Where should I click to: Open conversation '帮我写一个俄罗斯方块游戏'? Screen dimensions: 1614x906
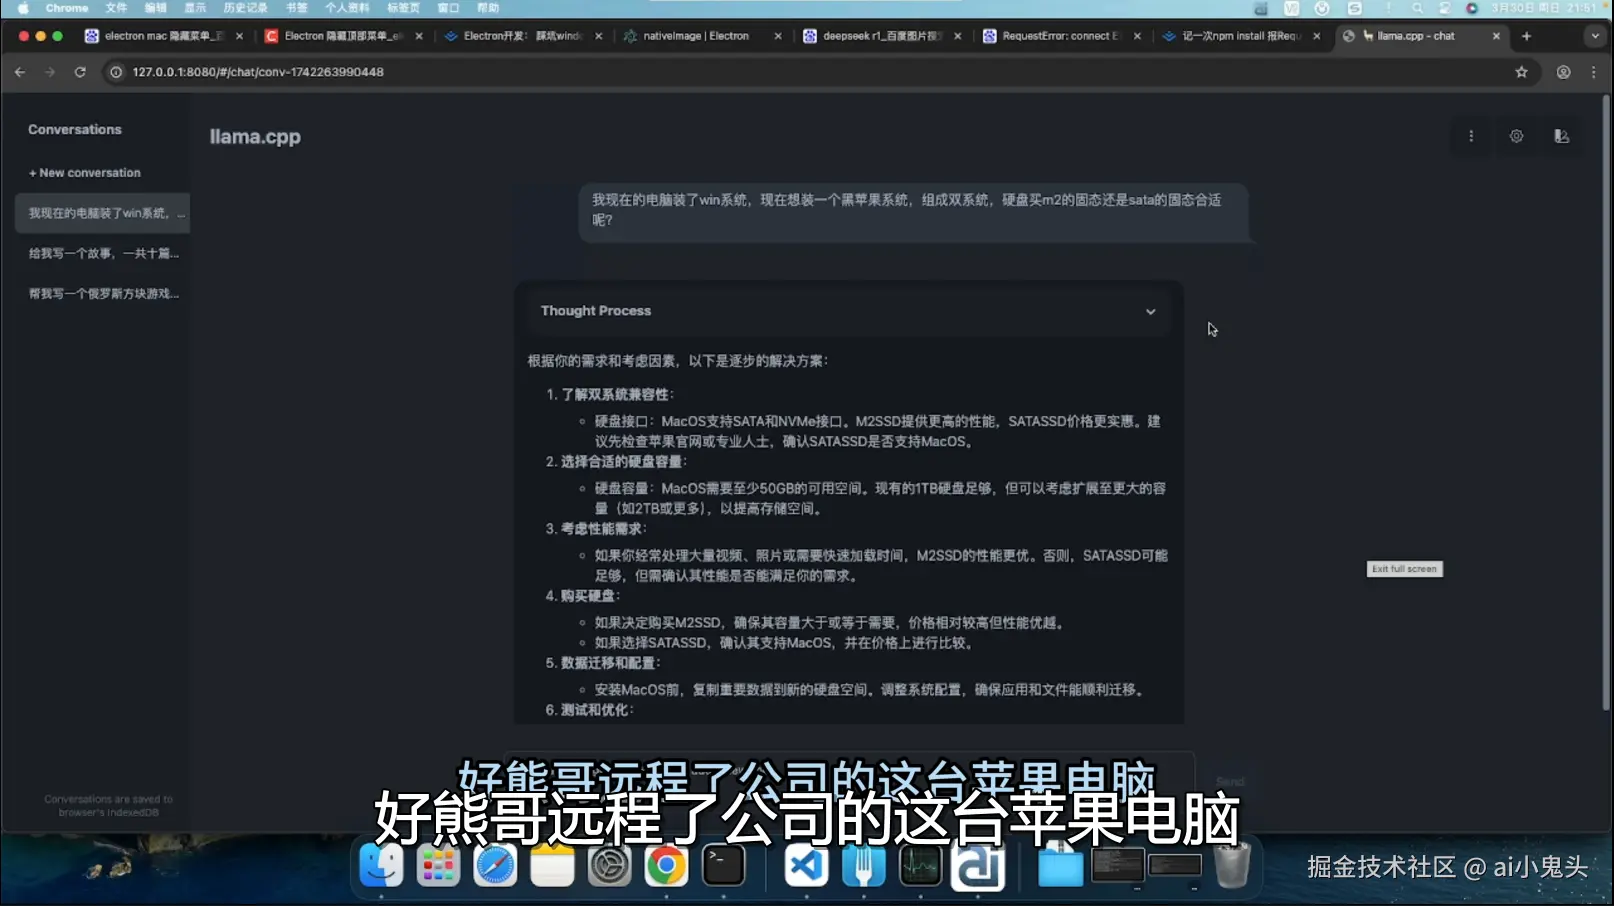point(102,294)
